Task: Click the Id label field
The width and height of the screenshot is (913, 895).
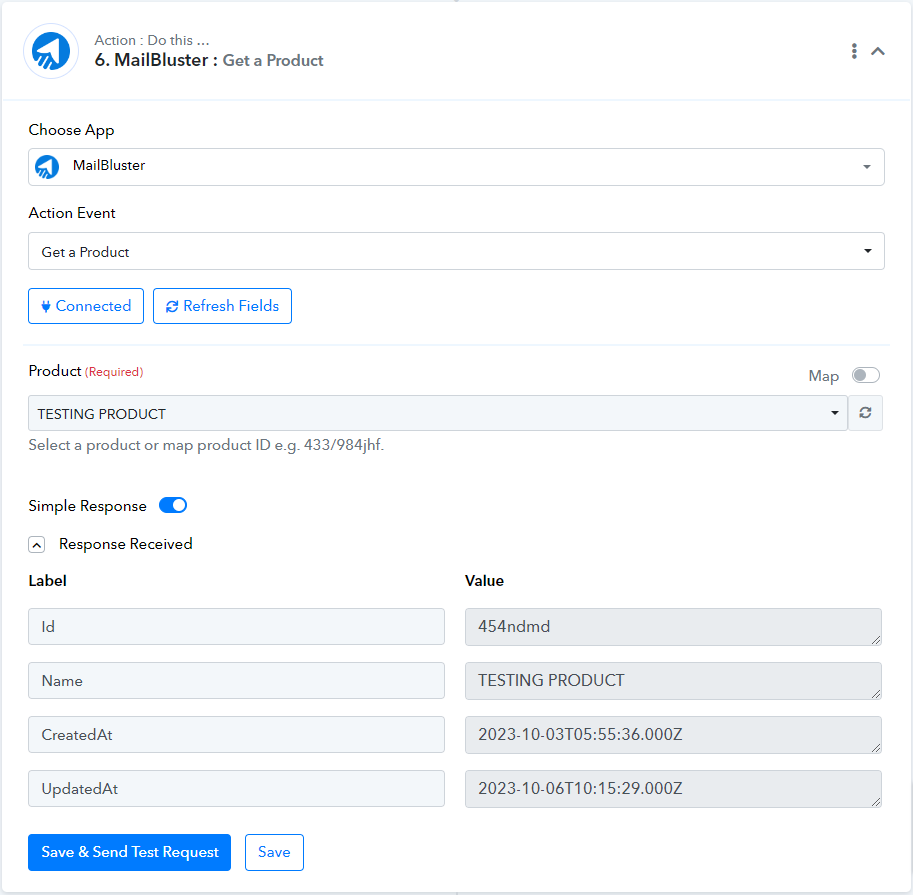Action: (236, 627)
